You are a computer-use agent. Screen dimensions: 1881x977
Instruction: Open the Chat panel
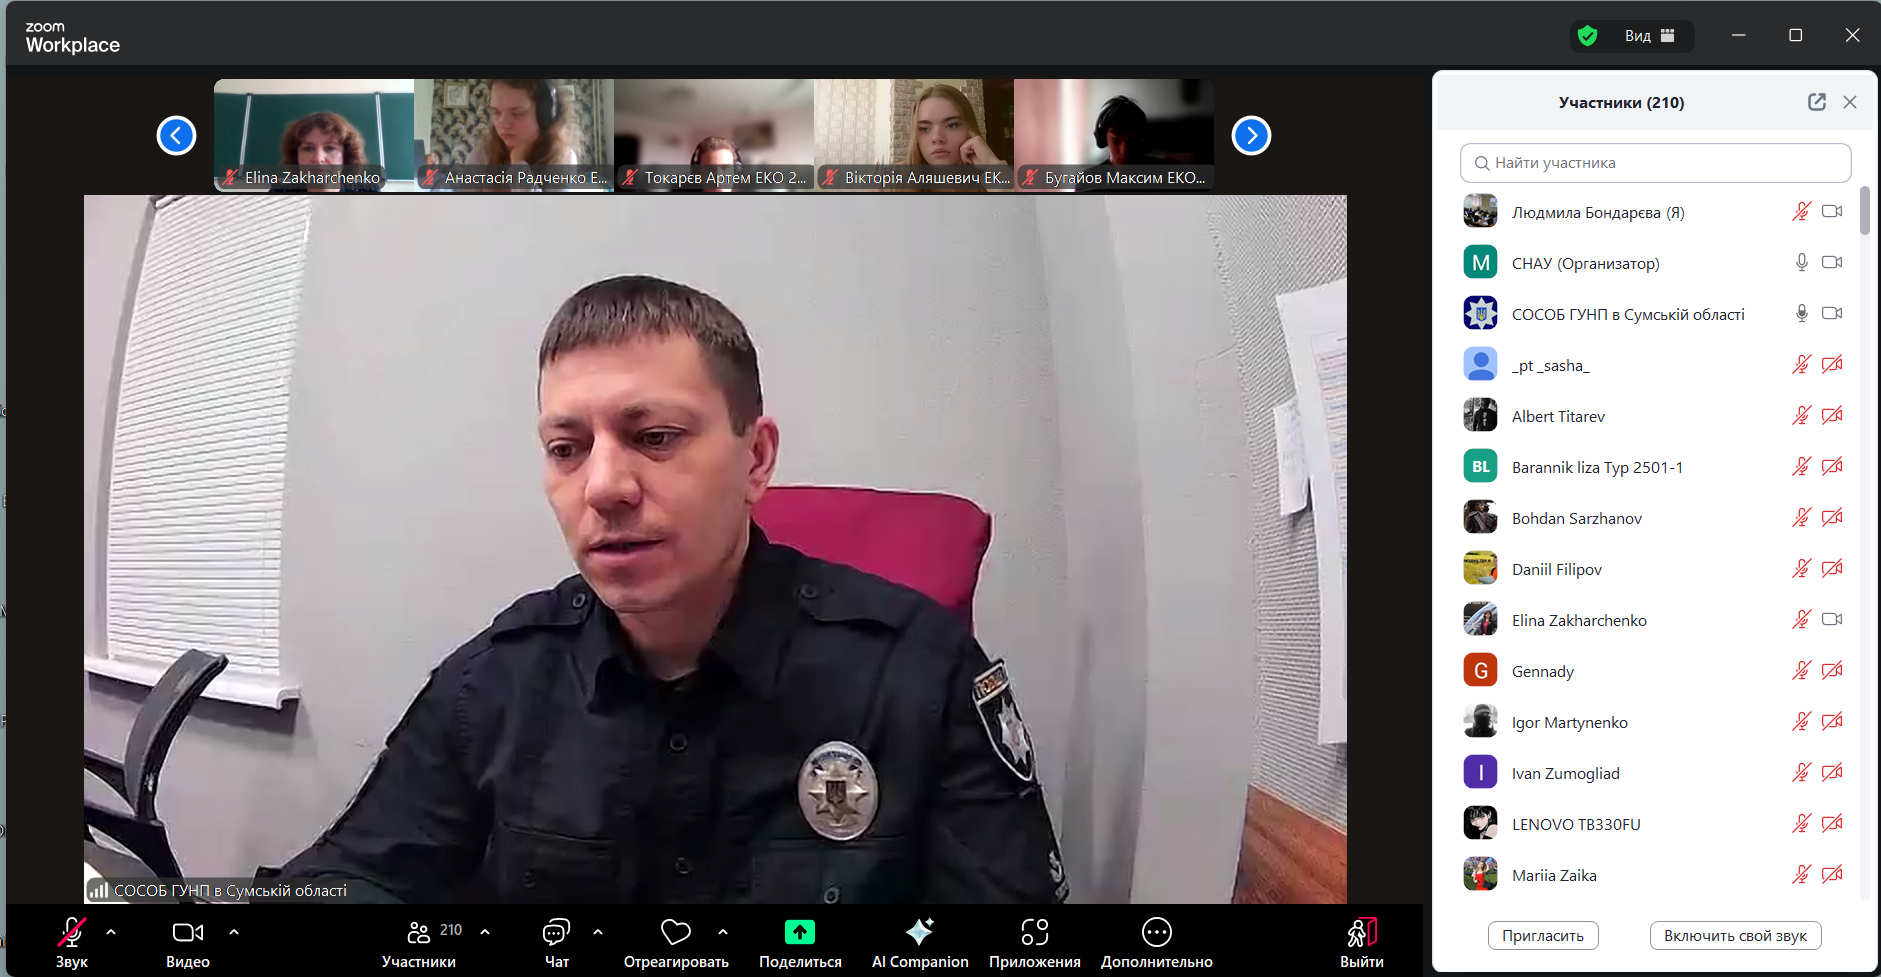coord(556,933)
